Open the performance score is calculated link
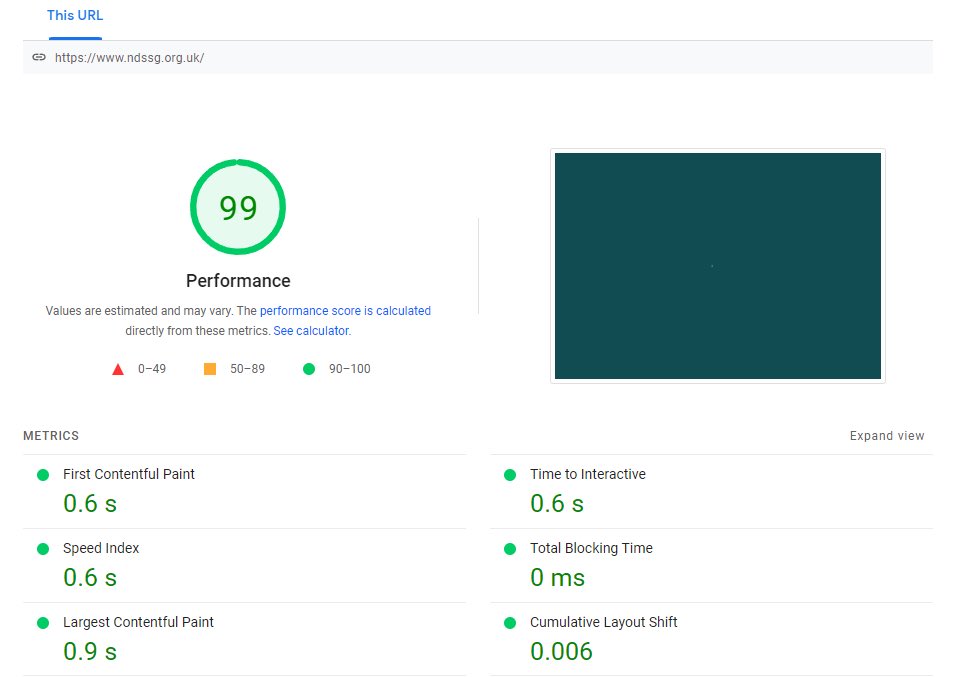This screenshot has height=677, width=956. [345, 310]
